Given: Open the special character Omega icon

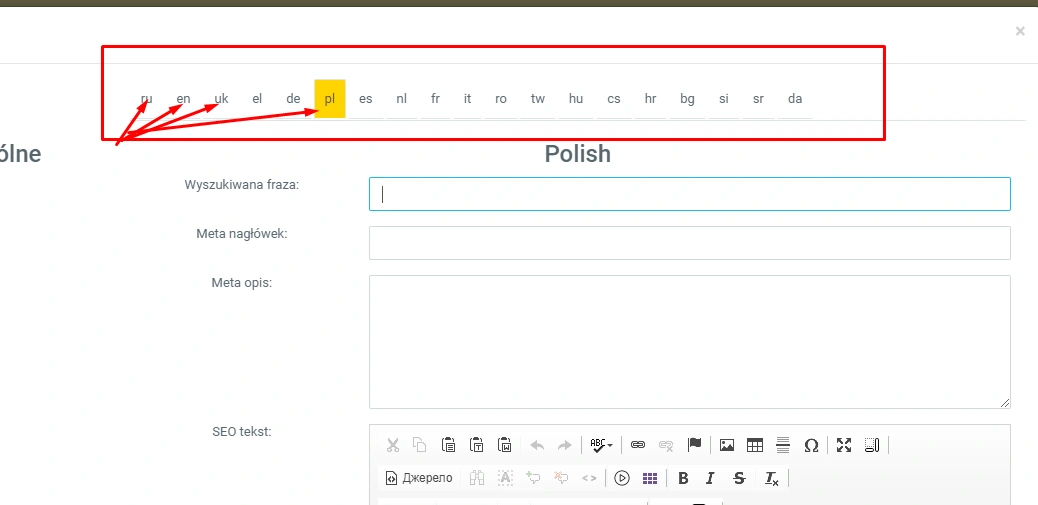Looking at the screenshot, I should 811,445.
